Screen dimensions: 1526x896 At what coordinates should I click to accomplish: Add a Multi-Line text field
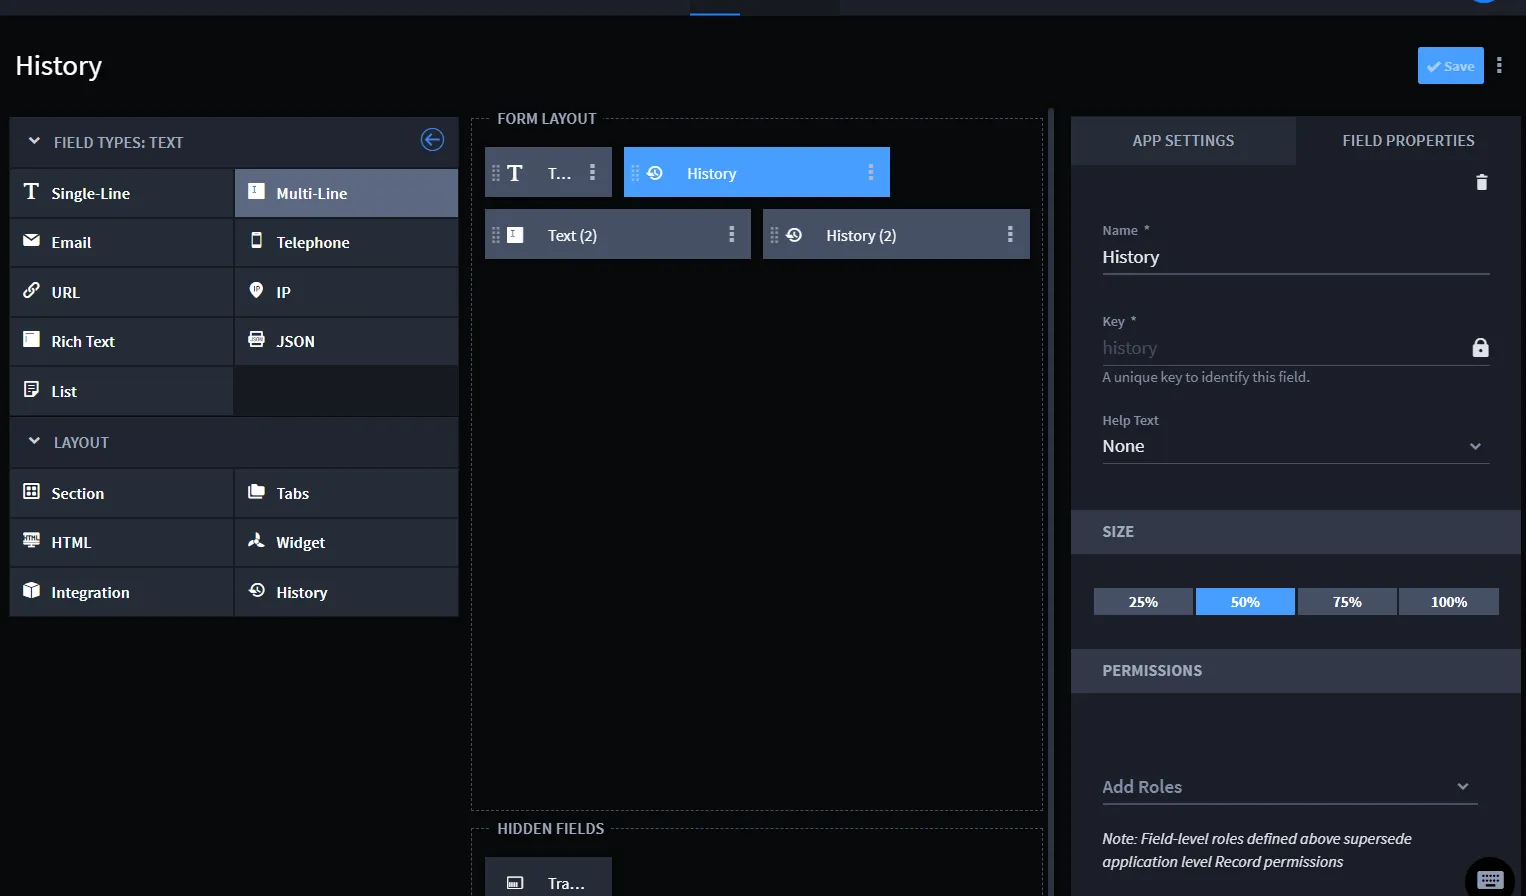point(346,193)
